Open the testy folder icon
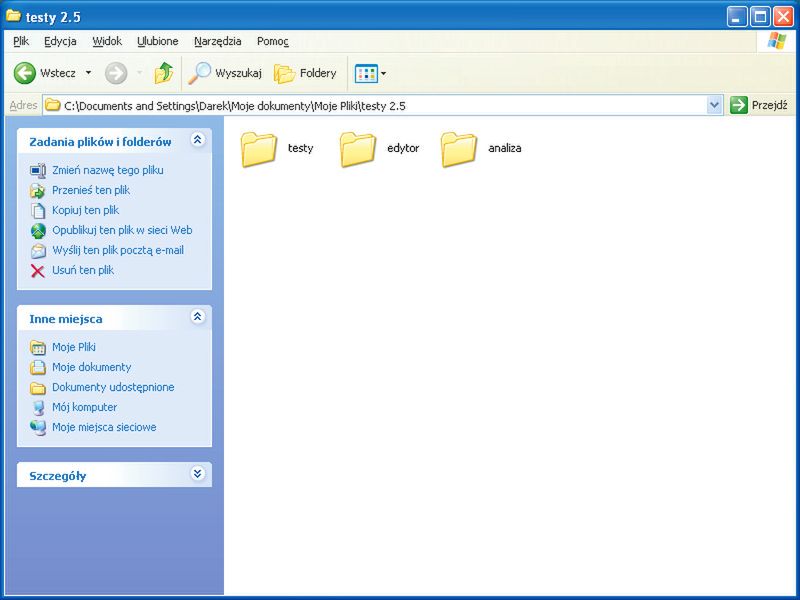Image resolution: width=800 pixels, height=600 pixels. point(259,149)
